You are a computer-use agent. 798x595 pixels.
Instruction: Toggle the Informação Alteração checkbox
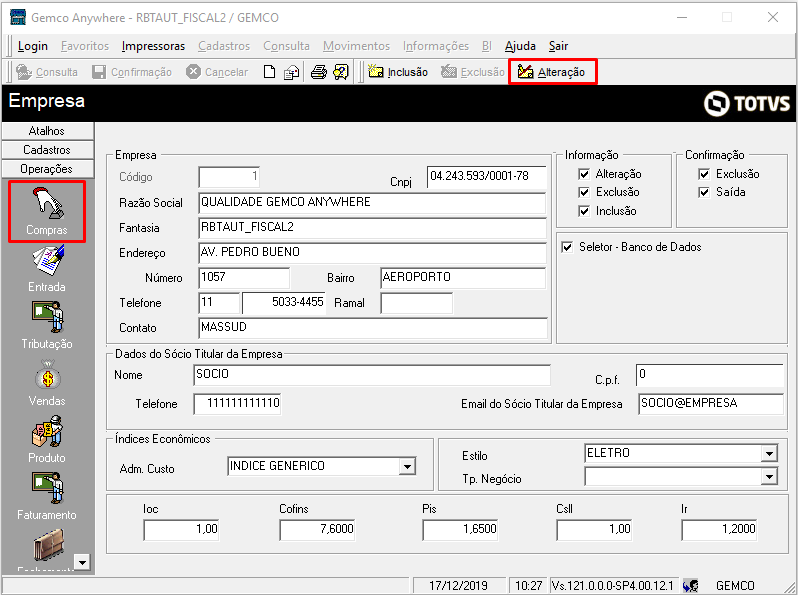(584, 174)
